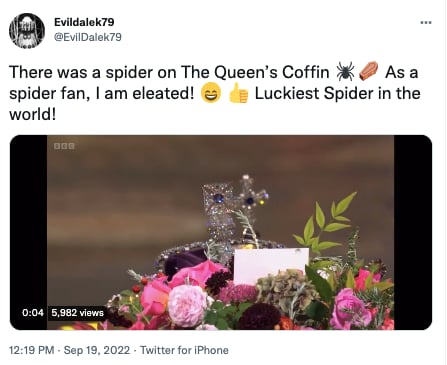Open the @EvilDalek79 handle link
Viewport: 447px width, 365px height.
[x=88, y=37]
